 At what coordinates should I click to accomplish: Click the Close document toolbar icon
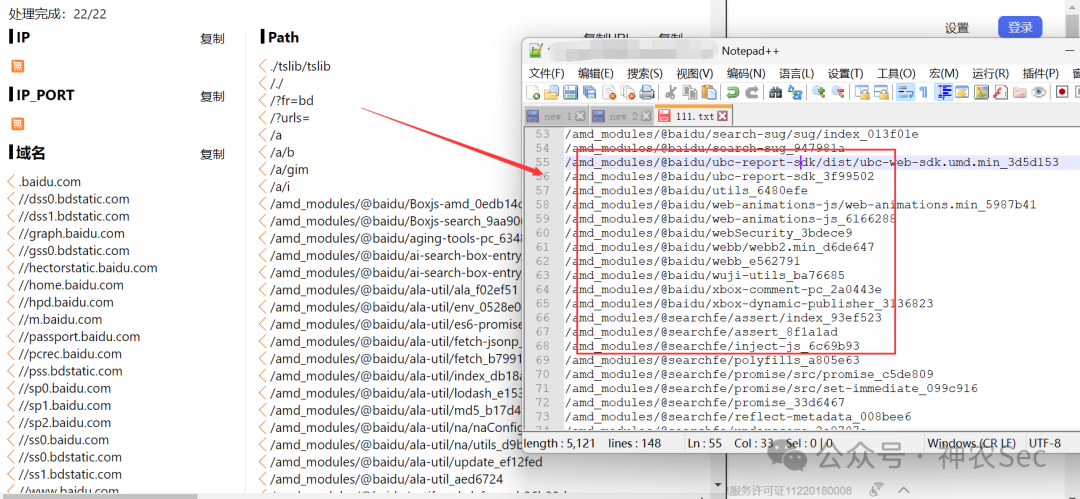pyautogui.click(x=610, y=92)
